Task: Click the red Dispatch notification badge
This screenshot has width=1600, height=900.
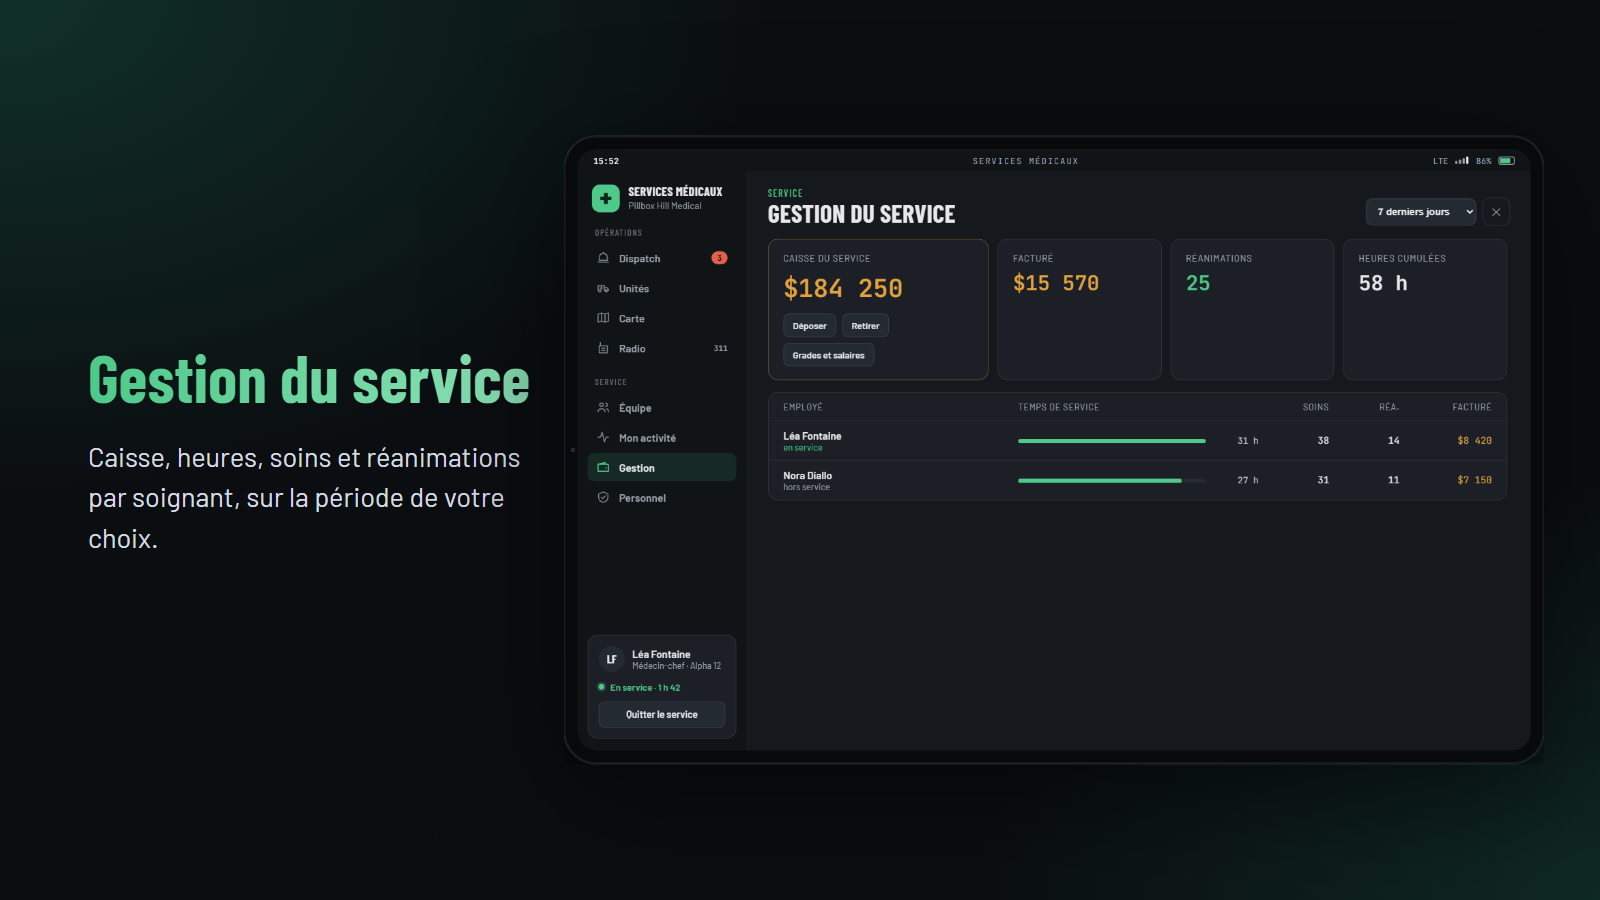Action: pyautogui.click(x=719, y=258)
